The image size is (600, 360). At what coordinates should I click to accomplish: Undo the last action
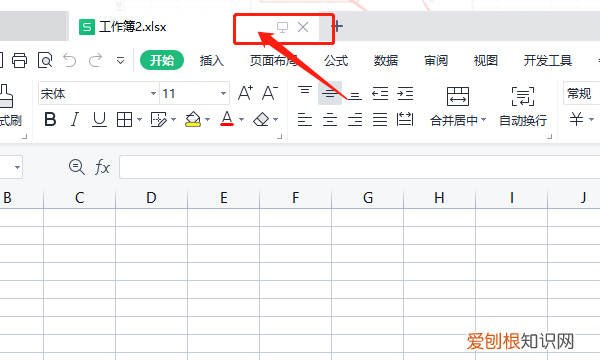tap(70, 60)
